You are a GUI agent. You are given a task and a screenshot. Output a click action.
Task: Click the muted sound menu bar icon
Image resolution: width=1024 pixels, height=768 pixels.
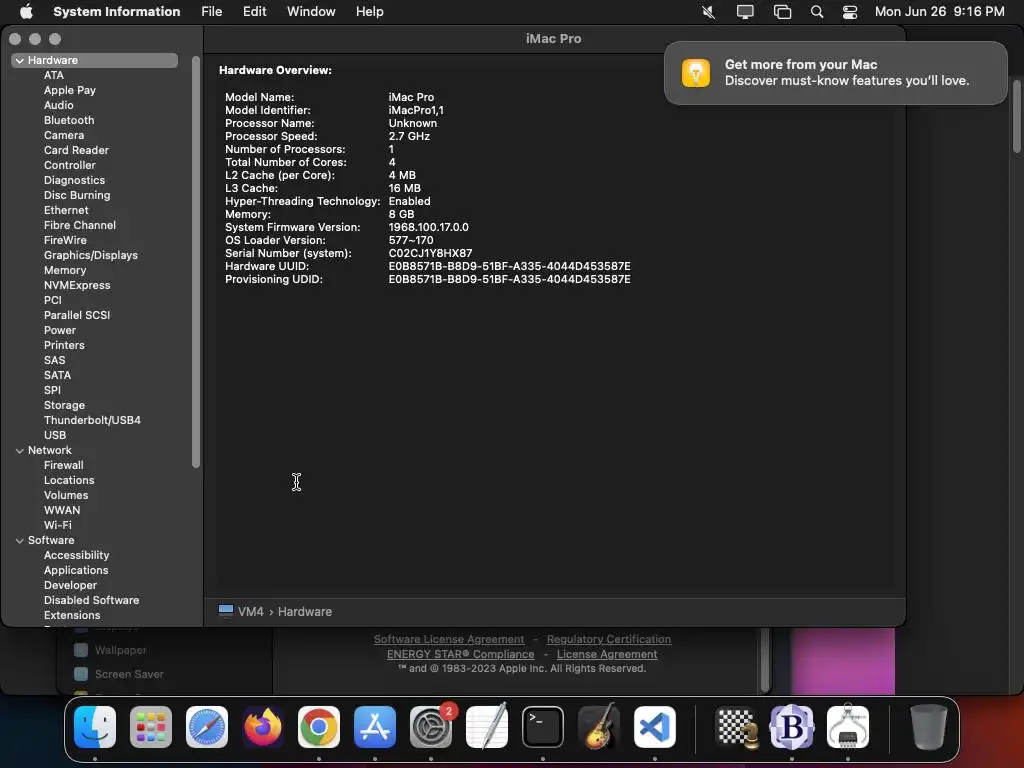click(709, 12)
